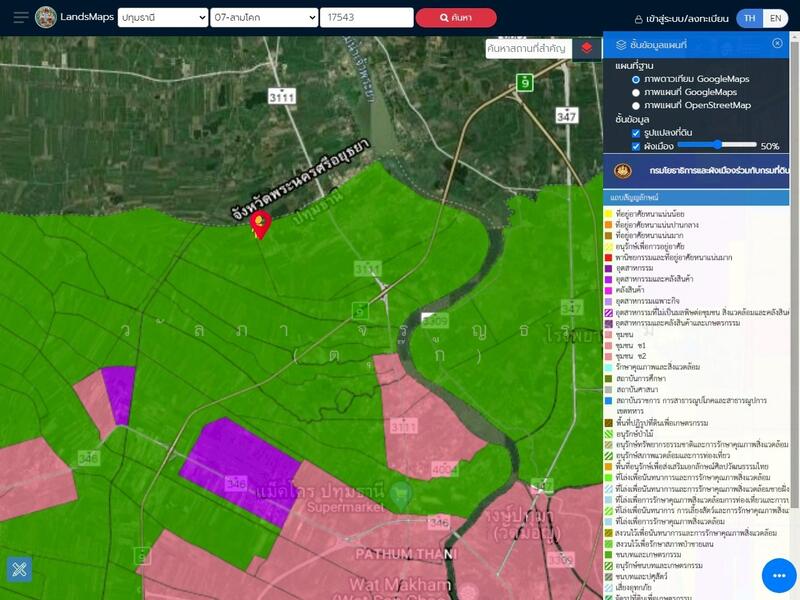800x600 pixels.
Task: Click the red parcel location pin
Action: point(261,224)
